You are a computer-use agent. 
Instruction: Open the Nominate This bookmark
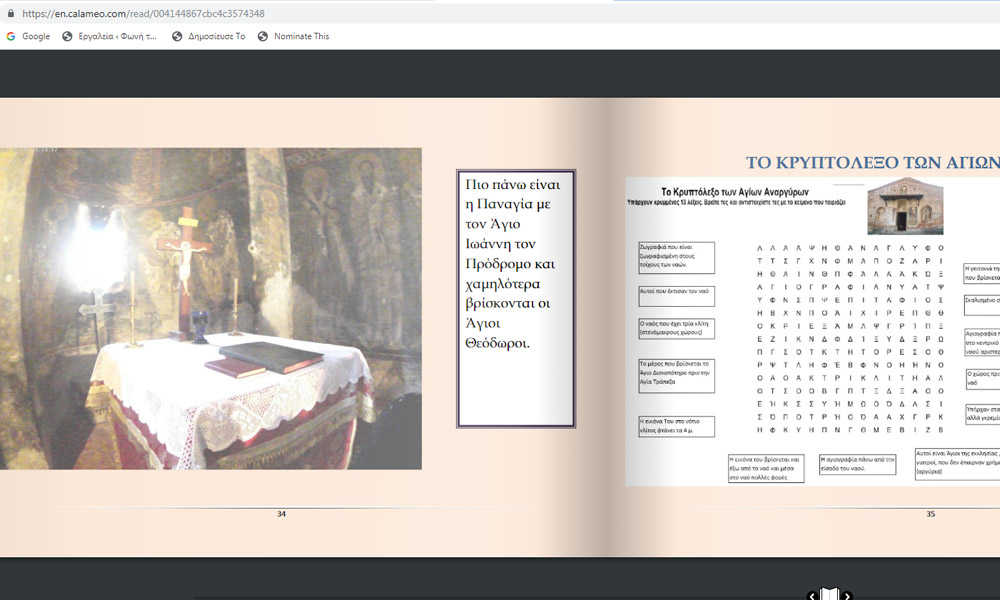[x=293, y=36]
